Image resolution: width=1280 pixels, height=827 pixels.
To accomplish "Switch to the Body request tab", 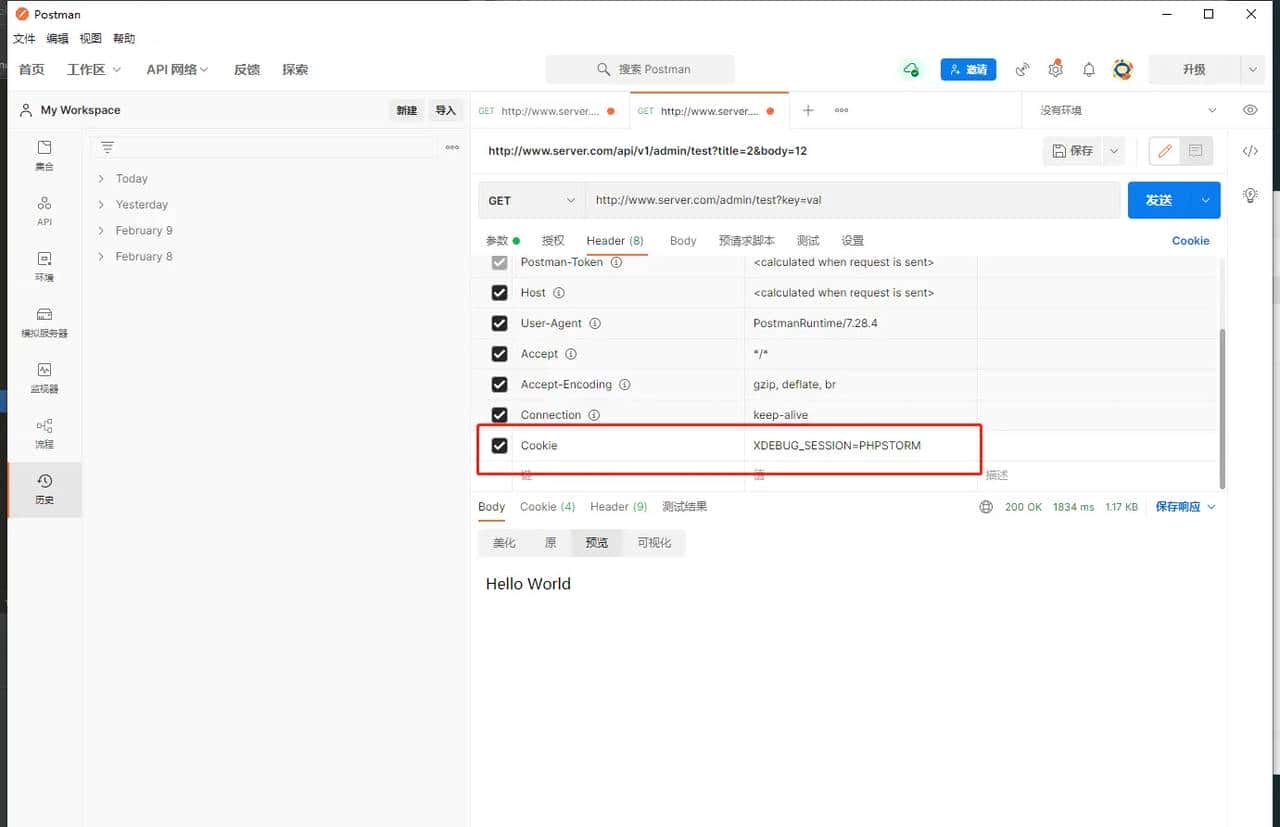I will 683,240.
